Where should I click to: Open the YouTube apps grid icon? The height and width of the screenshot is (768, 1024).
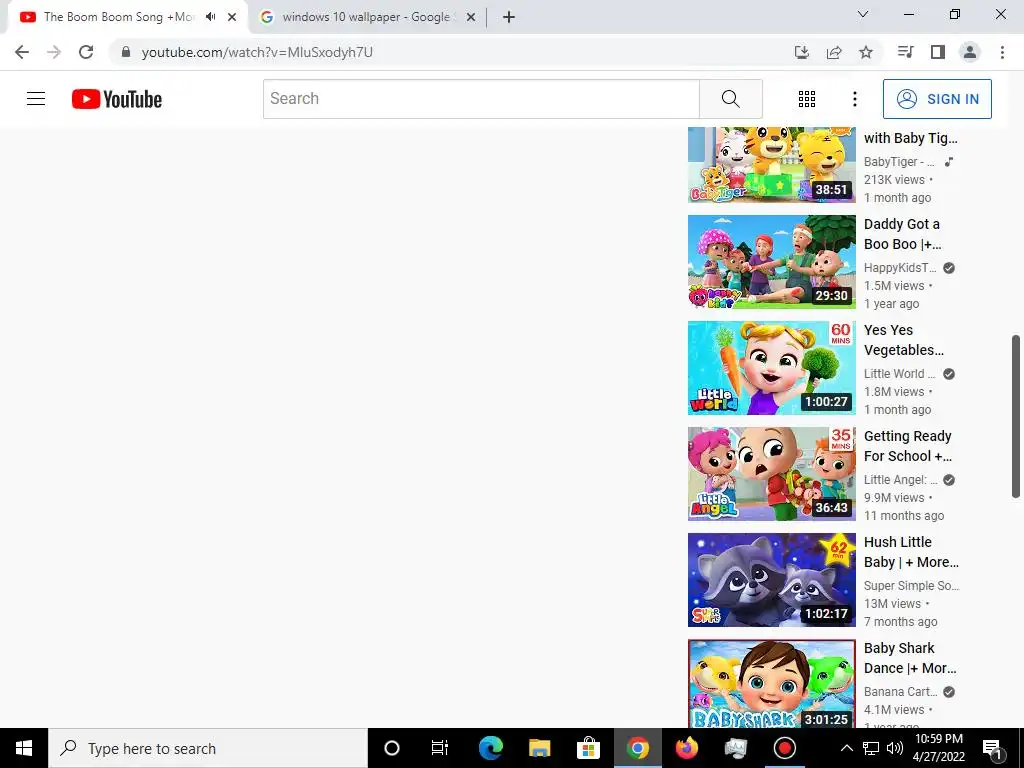807,99
